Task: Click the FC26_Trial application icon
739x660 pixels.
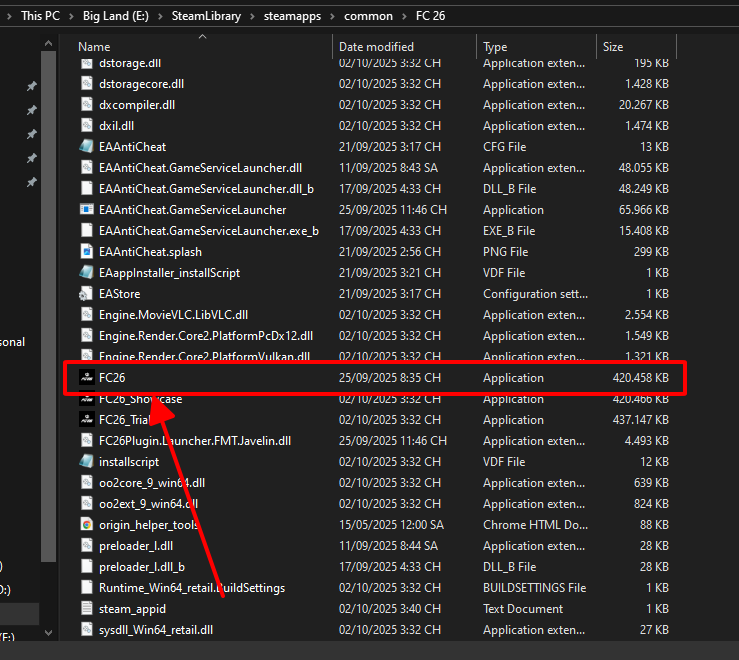Action: point(86,420)
